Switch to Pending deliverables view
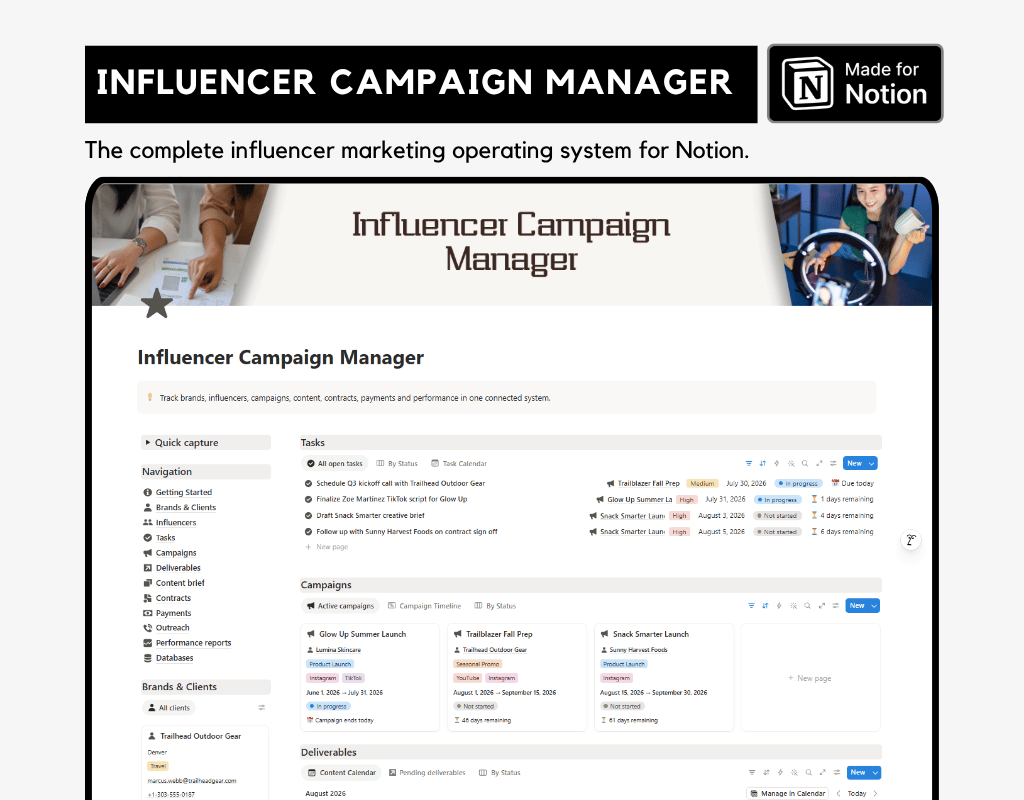The height and width of the screenshot is (800, 1024). 427,773
